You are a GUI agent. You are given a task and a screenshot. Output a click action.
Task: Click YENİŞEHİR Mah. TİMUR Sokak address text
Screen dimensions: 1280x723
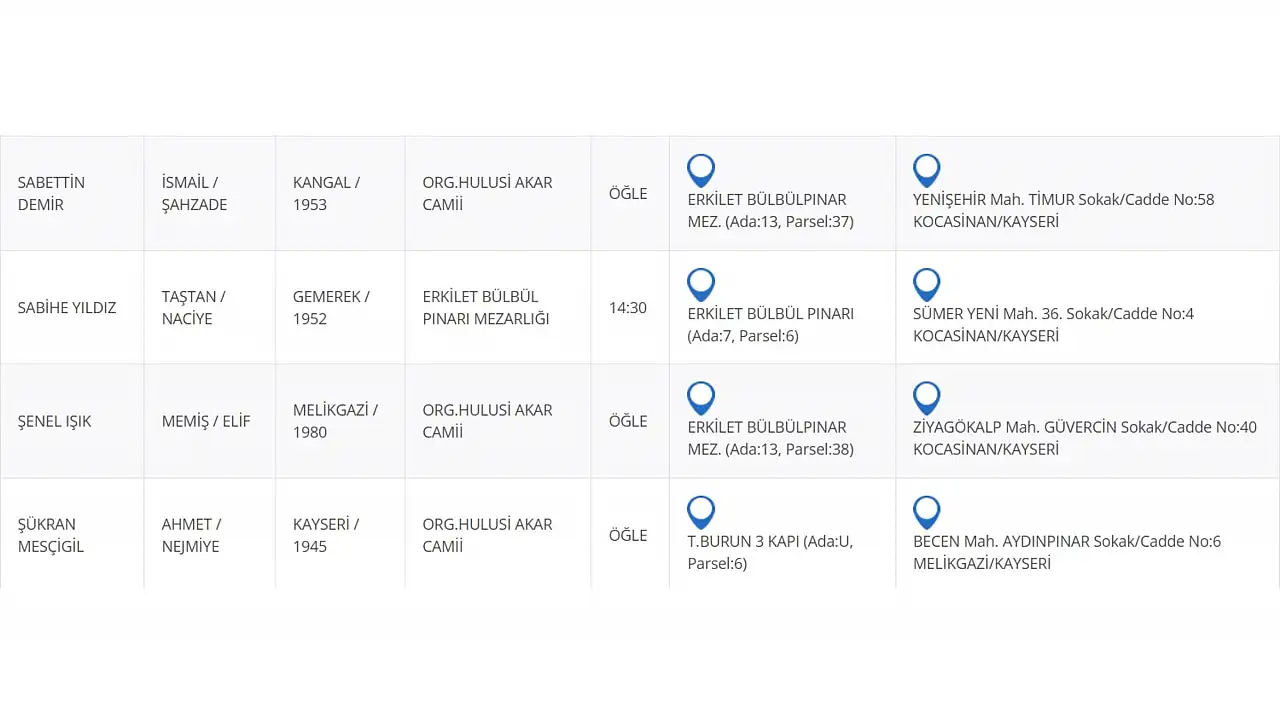point(1063,210)
